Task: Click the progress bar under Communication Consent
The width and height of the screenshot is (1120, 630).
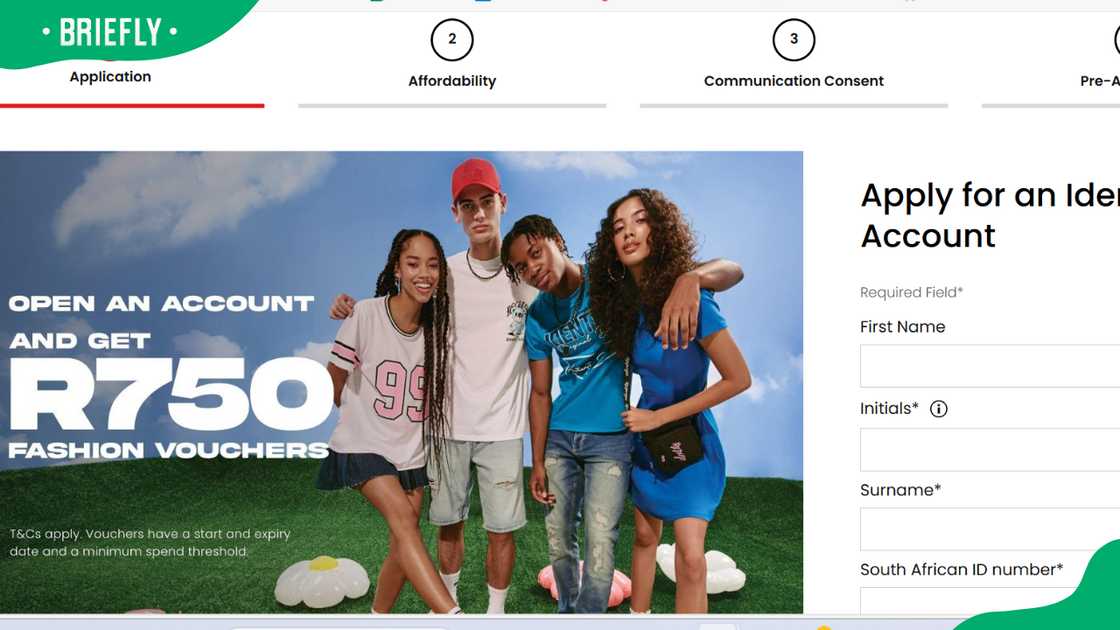Action: (x=794, y=106)
